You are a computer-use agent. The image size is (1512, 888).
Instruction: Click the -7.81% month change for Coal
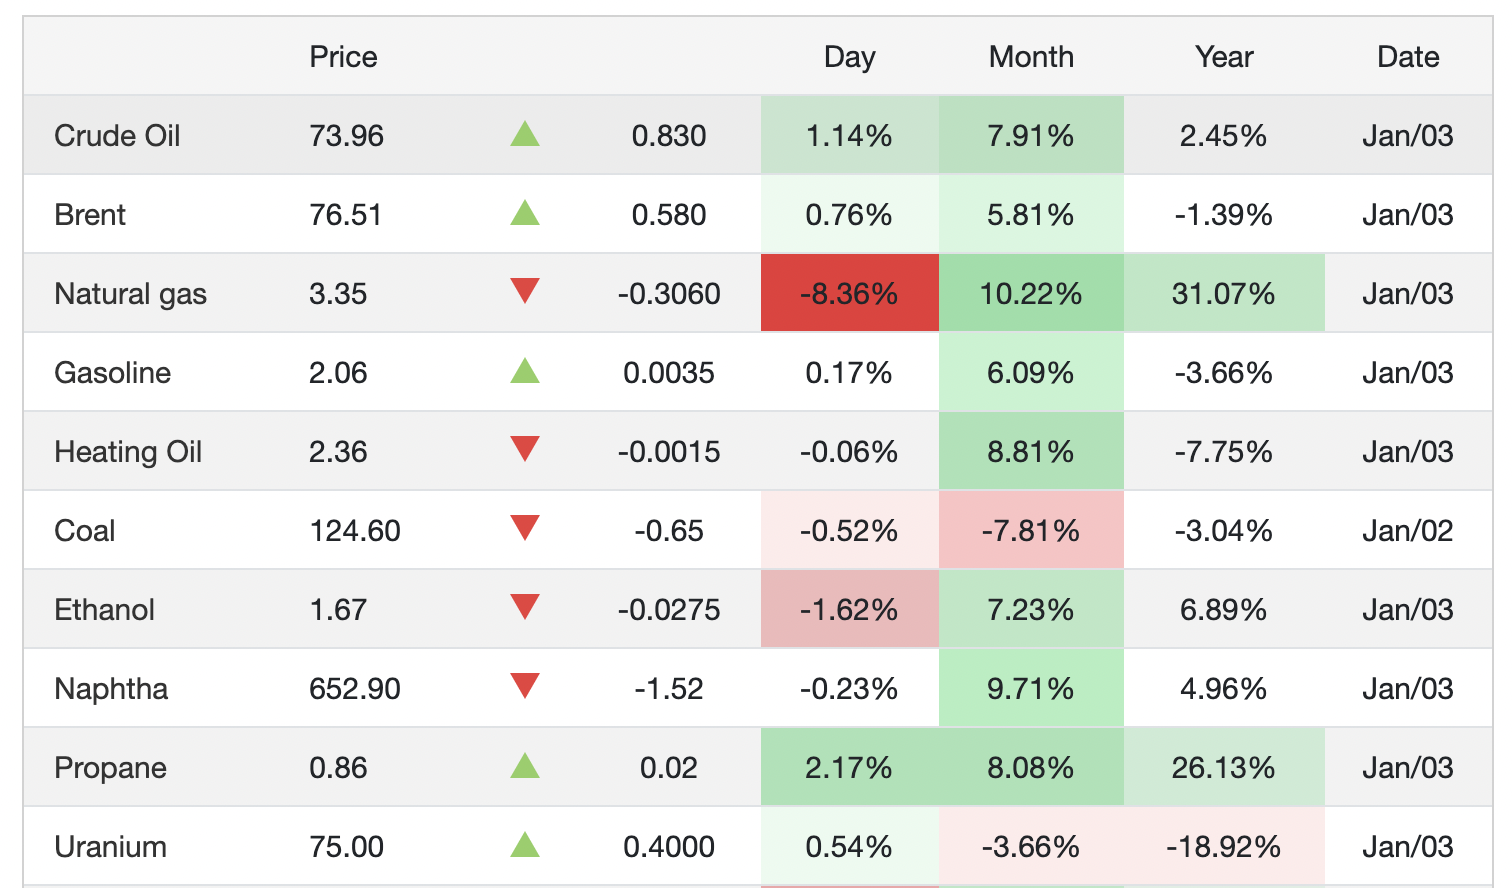point(1031,530)
